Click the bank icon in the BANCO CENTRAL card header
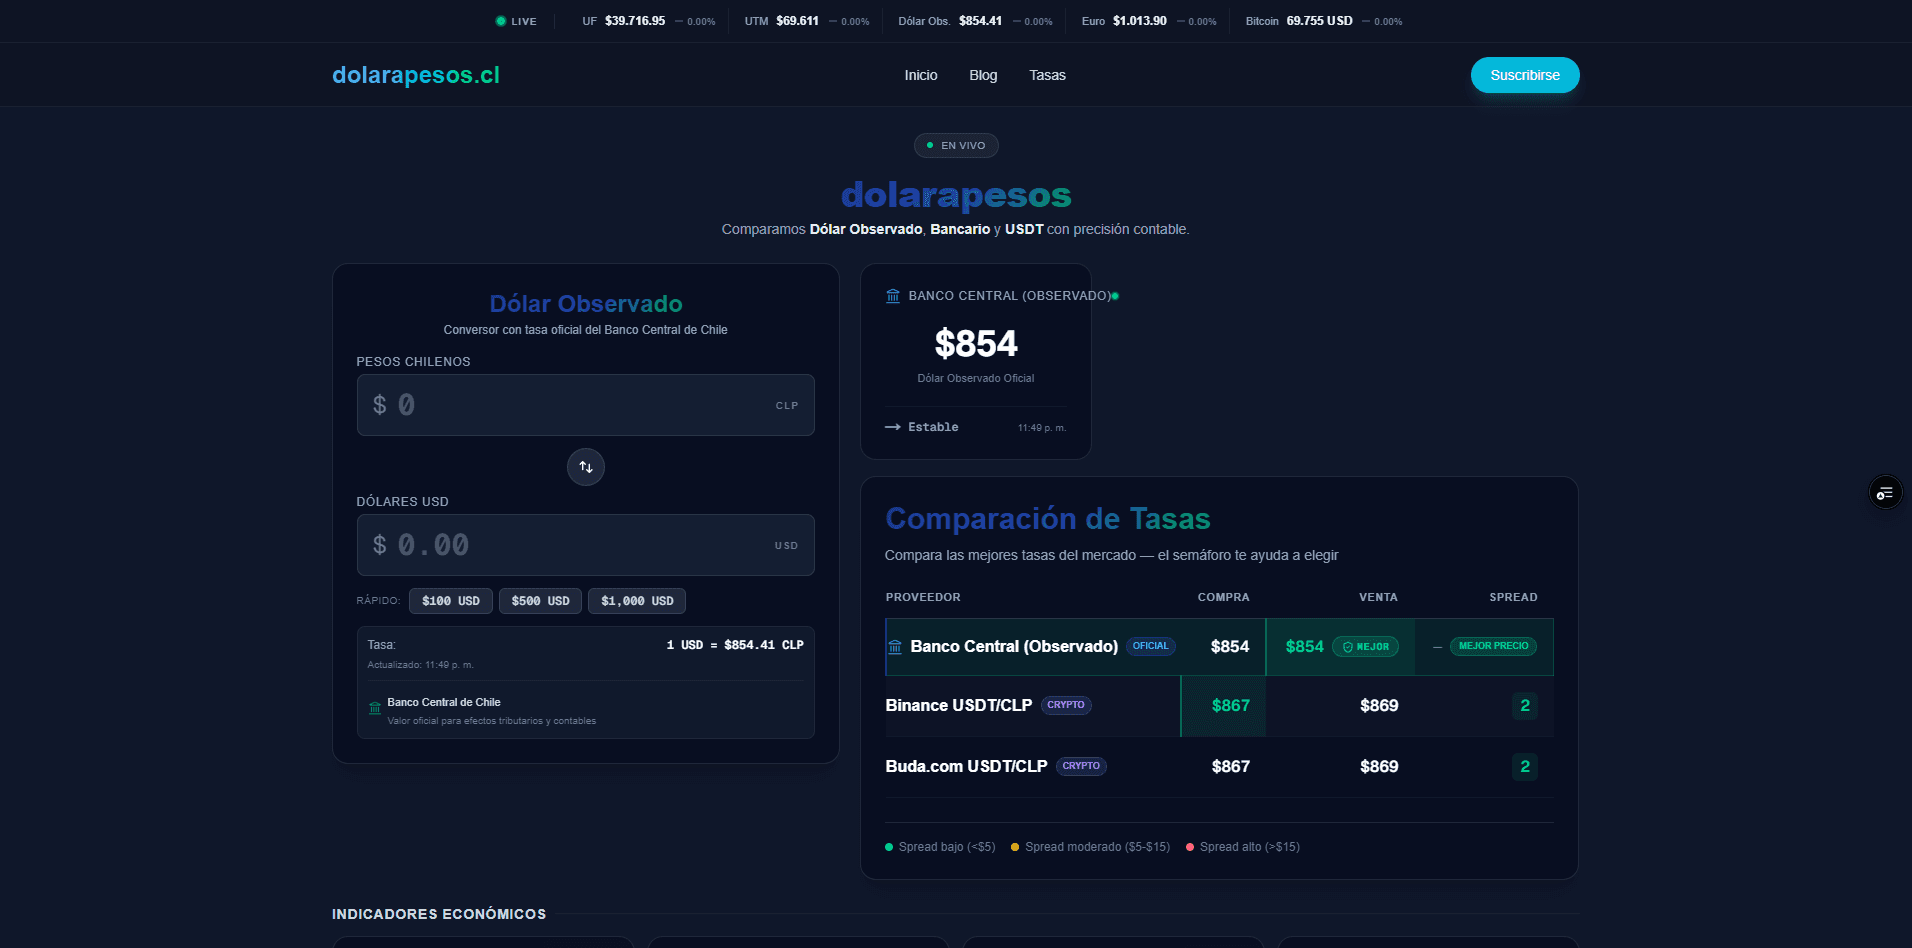 pos(892,295)
